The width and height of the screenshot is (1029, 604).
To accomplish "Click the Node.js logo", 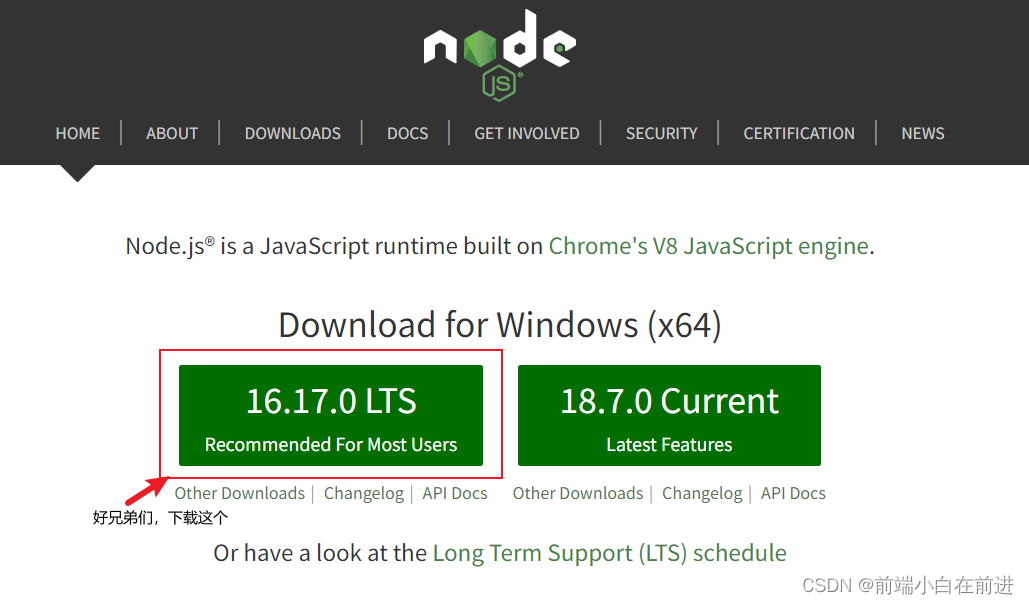I will tap(500, 55).
